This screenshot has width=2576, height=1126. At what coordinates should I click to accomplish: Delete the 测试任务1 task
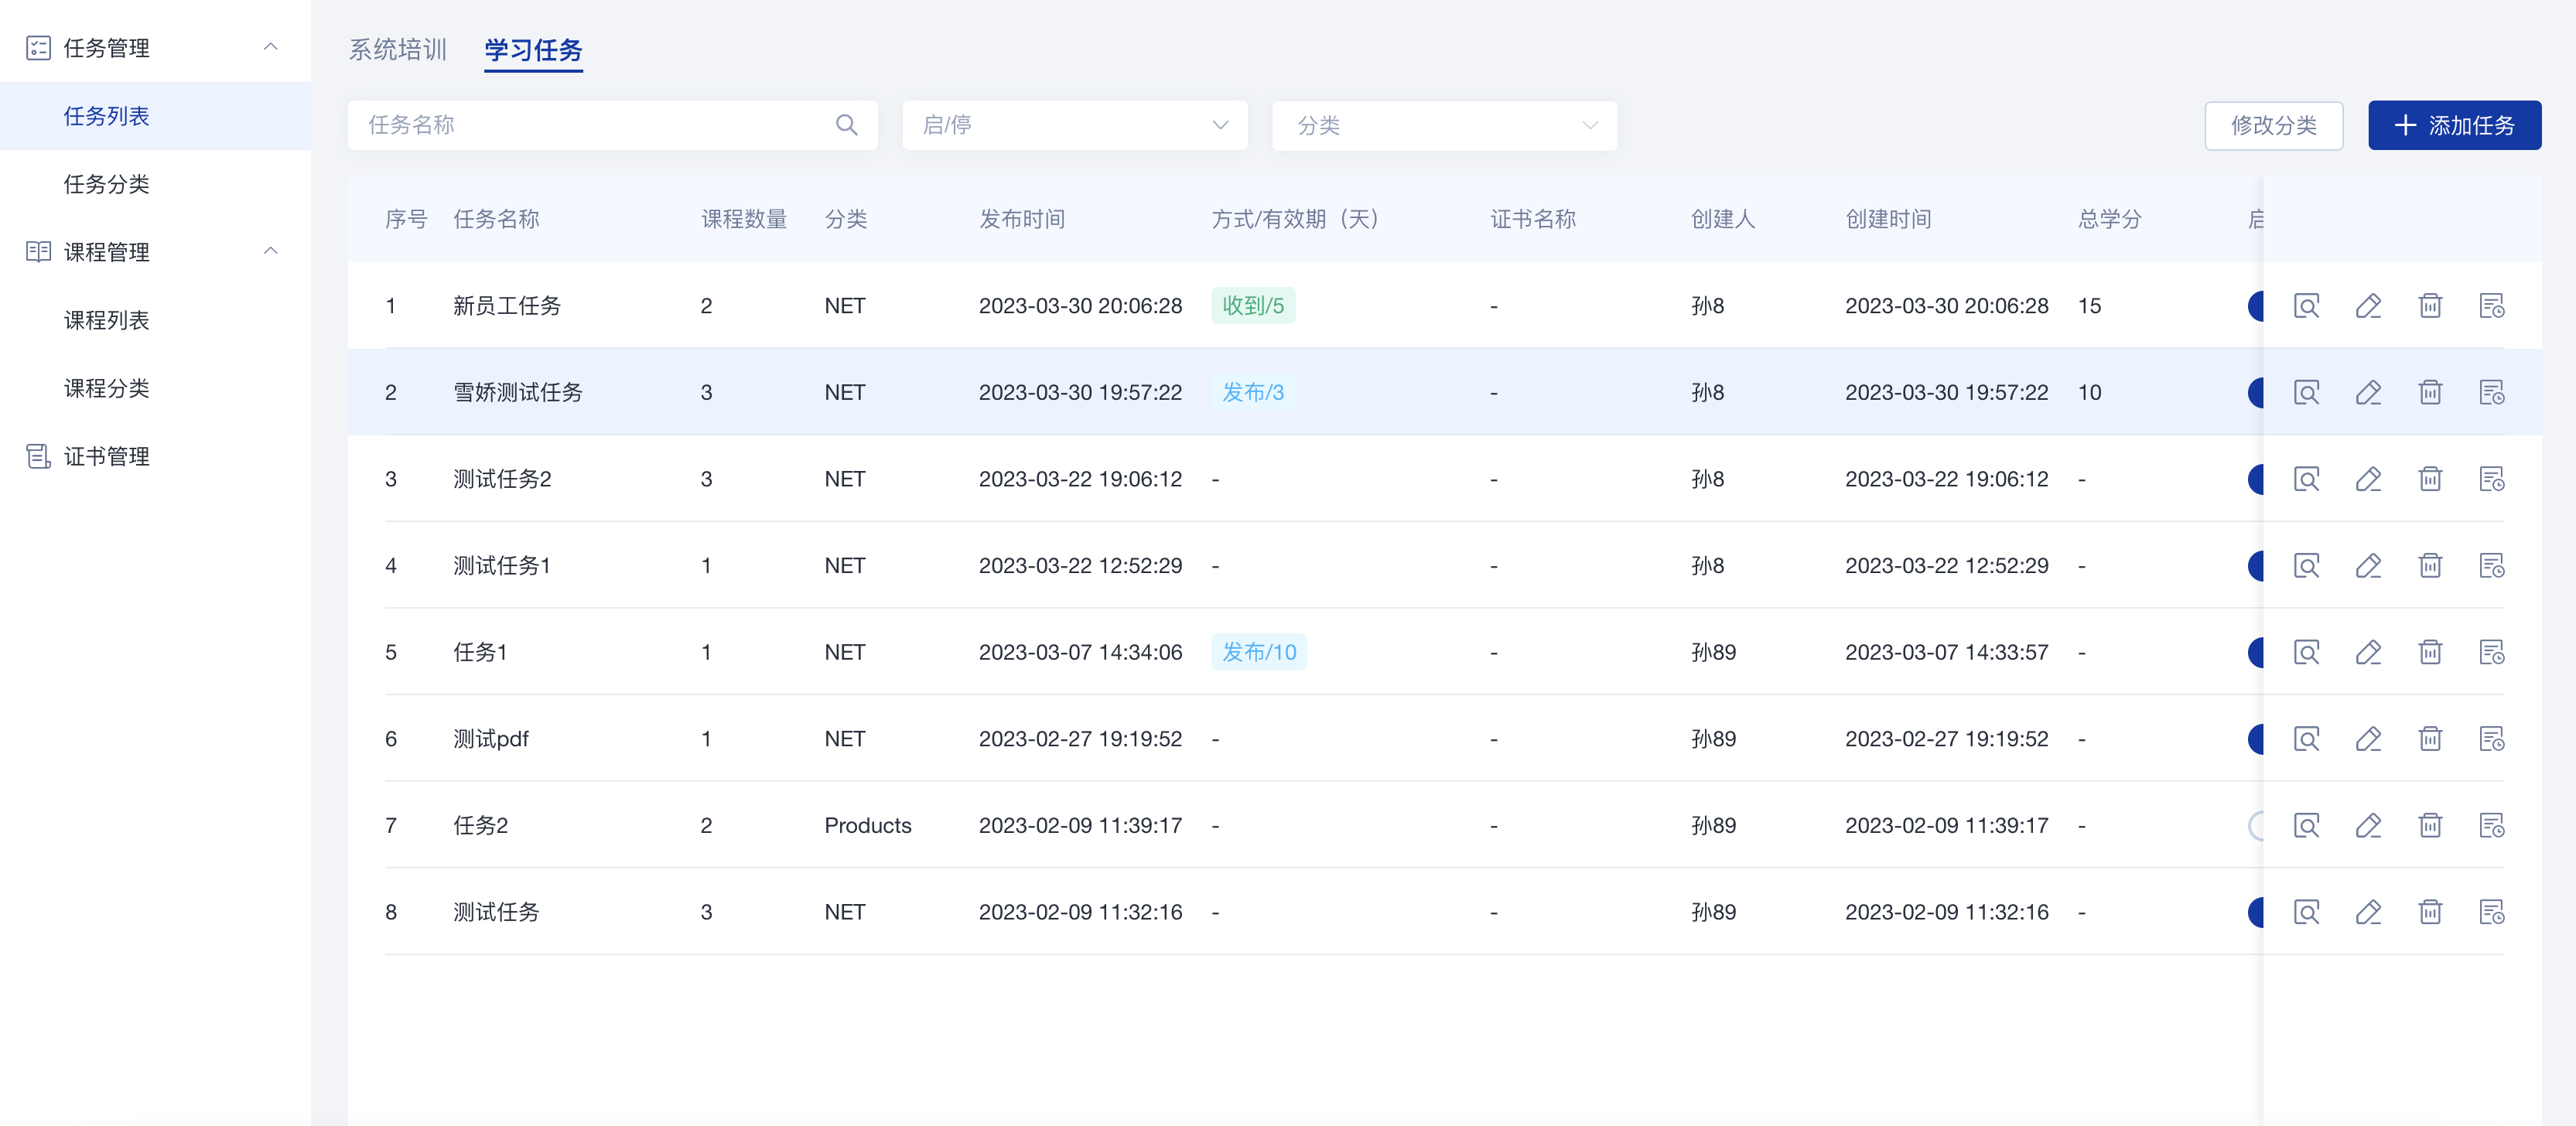(x=2430, y=566)
